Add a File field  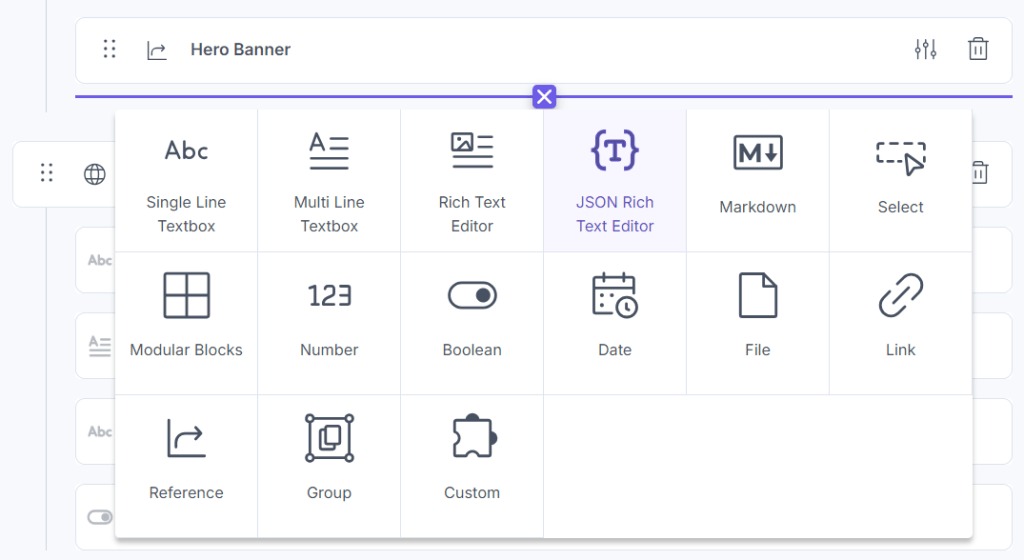pyautogui.click(x=758, y=323)
